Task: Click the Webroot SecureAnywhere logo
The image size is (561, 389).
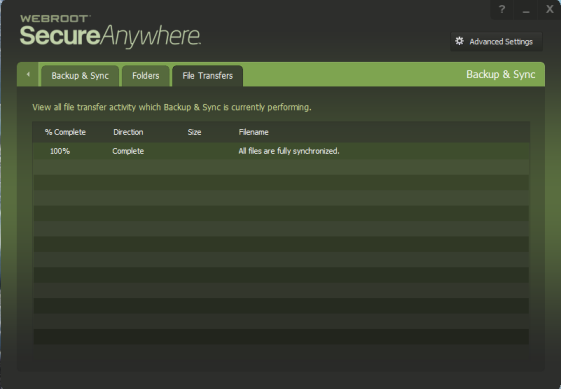Action: (110, 31)
